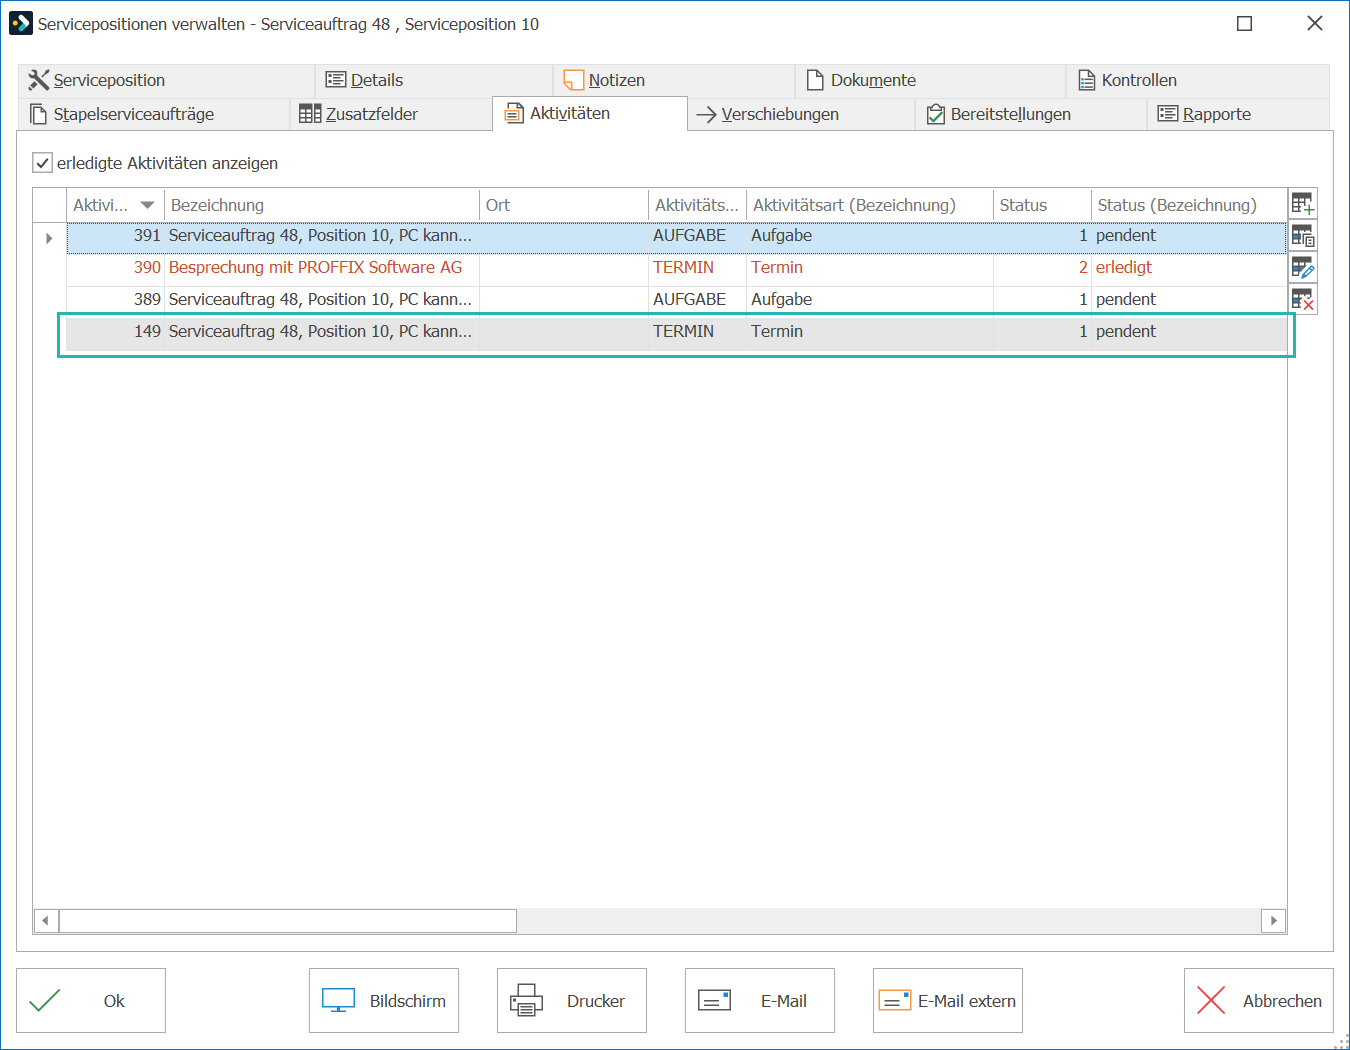View the Verschiebungen tab

coord(801,114)
